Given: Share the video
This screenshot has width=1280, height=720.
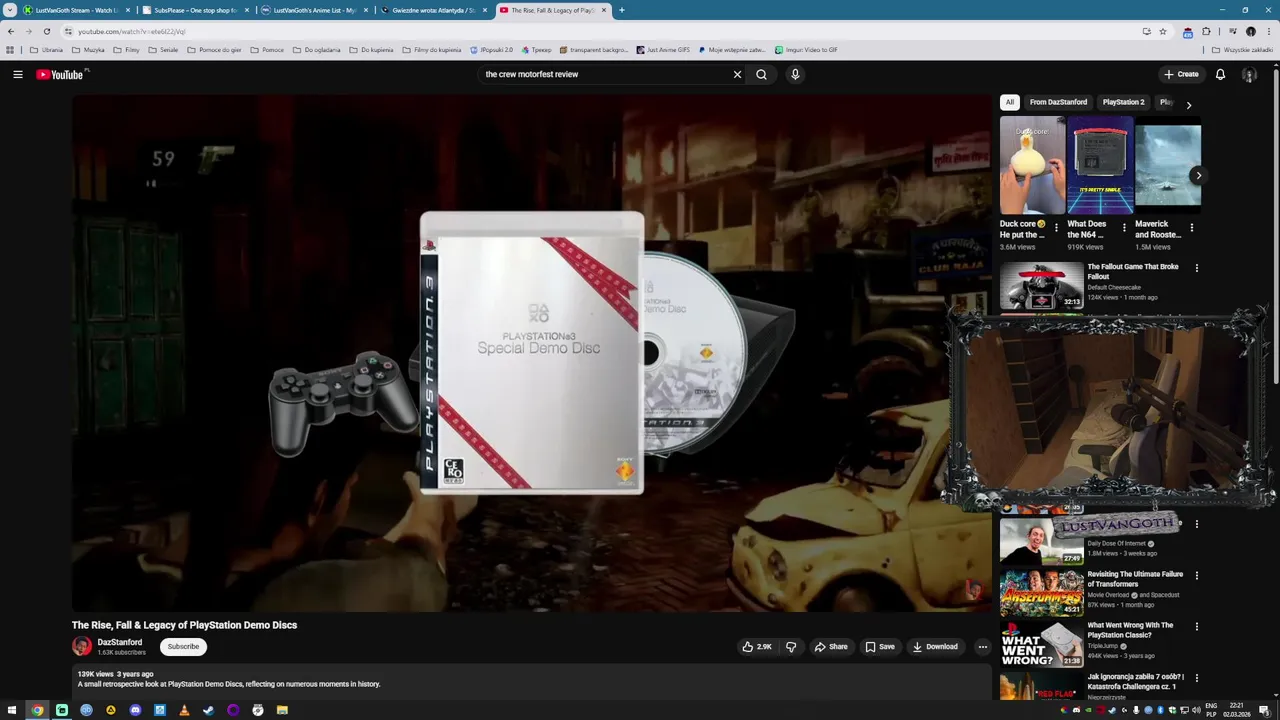Looking at the screenshot, I should pos(831,647).
